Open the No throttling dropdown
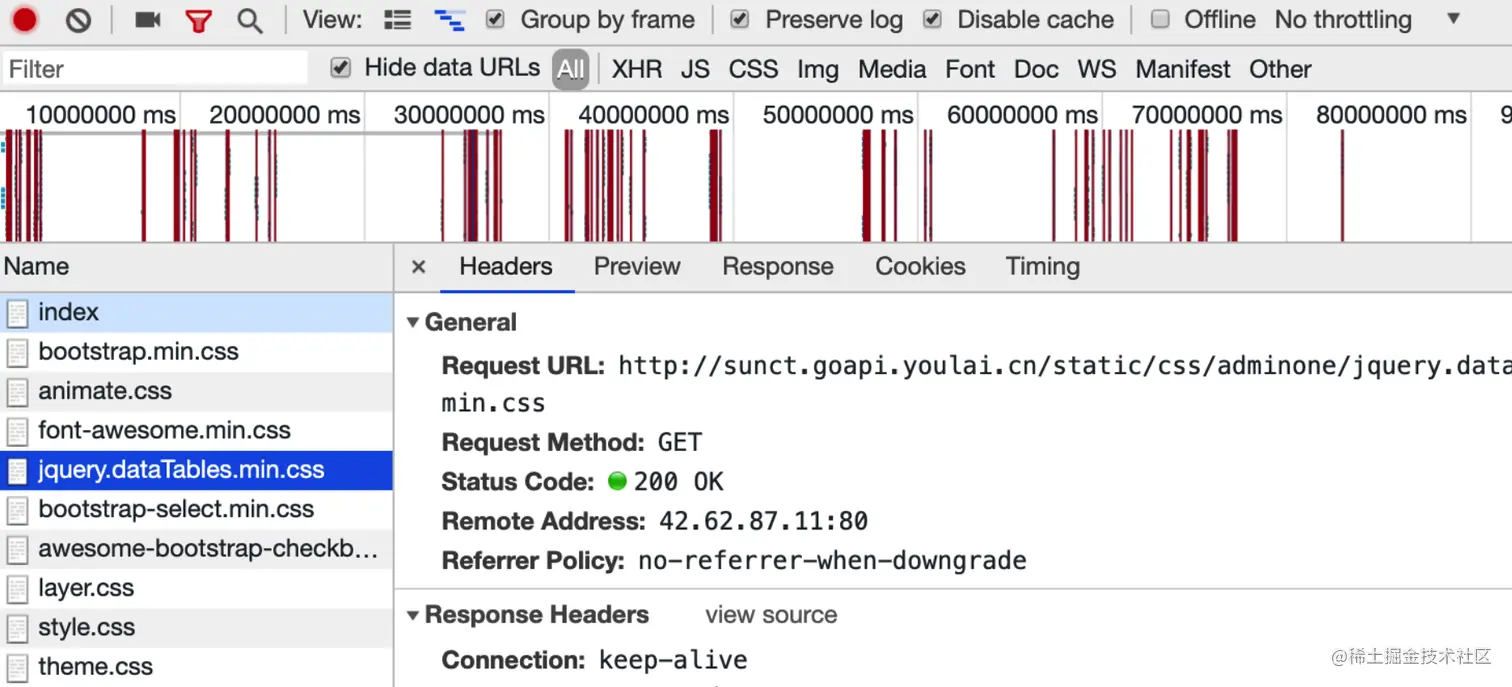The height and width of the screenshot is (687, 1512). (x=1367, y=19)
